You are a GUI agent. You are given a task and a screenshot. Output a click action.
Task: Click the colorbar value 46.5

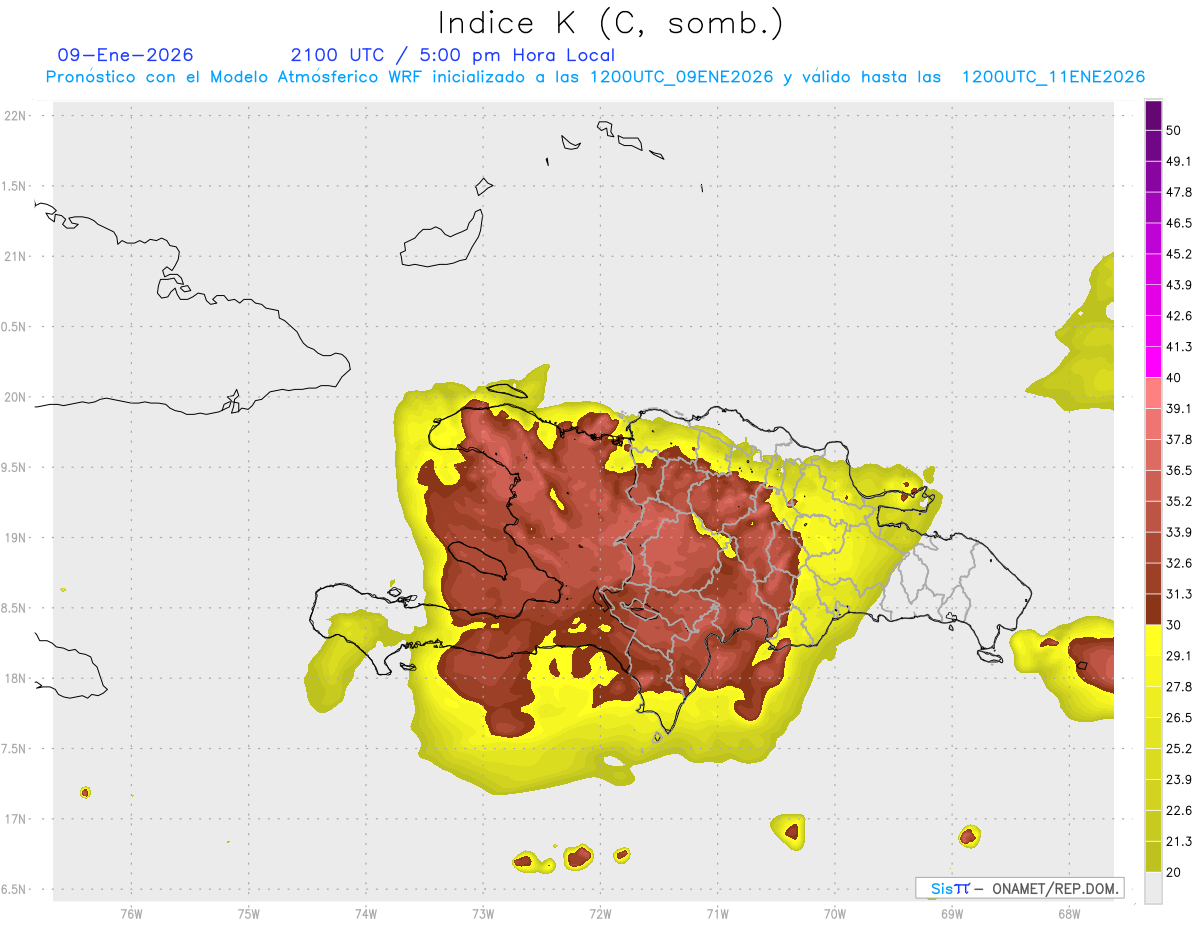(1178, 223)
